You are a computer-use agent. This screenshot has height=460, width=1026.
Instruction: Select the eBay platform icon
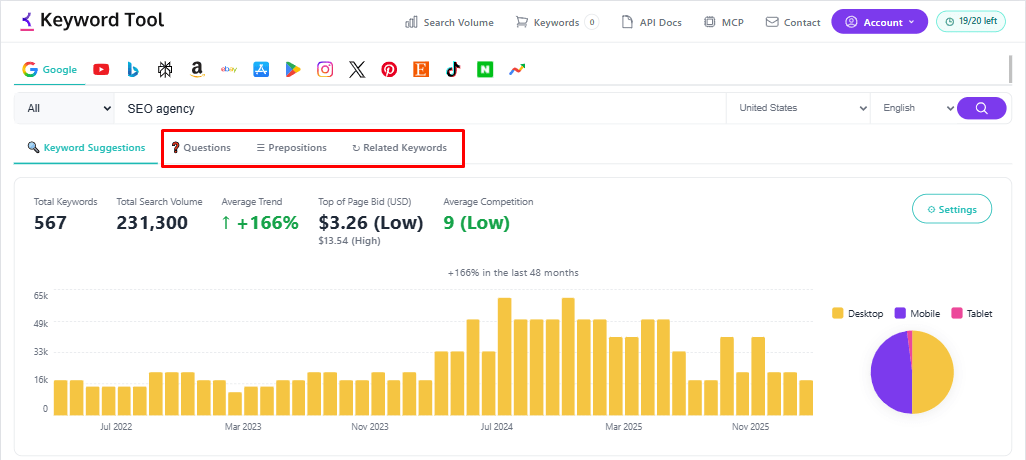228,69
